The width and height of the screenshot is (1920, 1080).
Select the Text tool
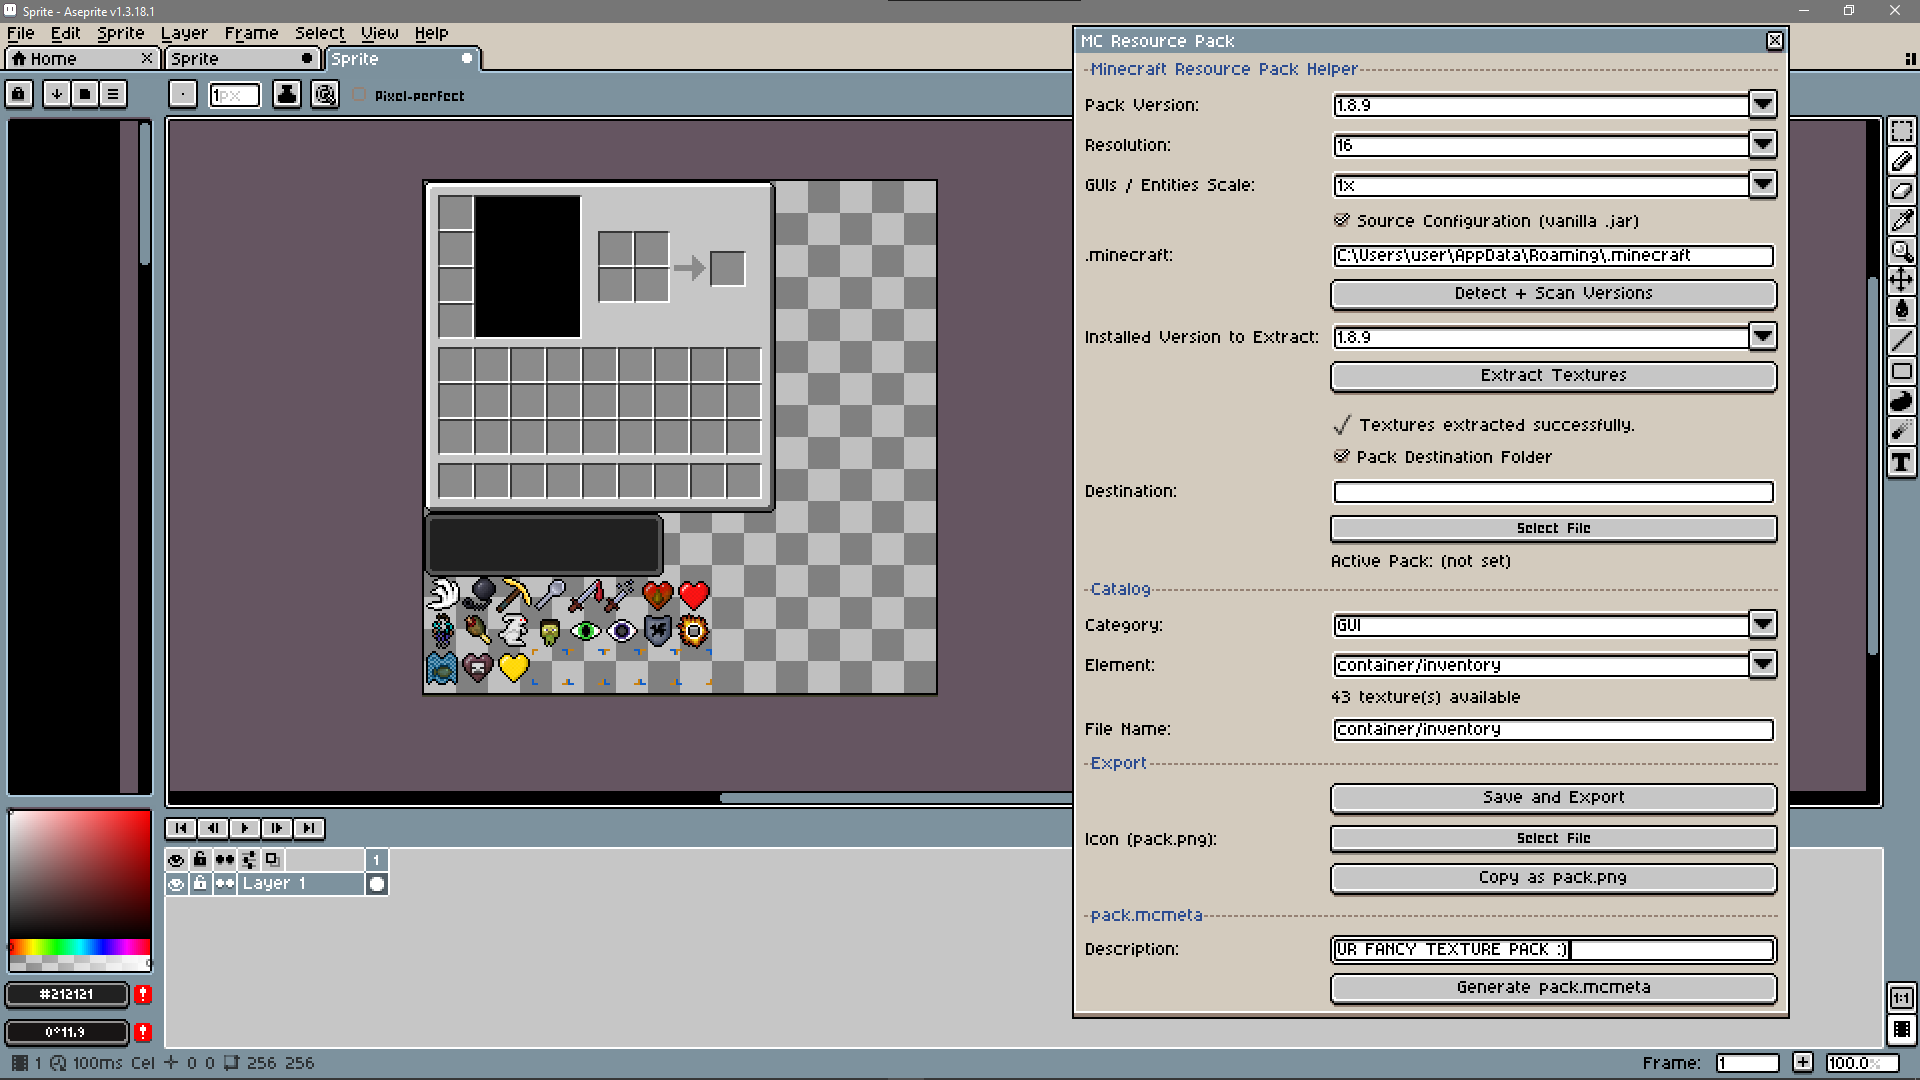tap(1901, 462)
